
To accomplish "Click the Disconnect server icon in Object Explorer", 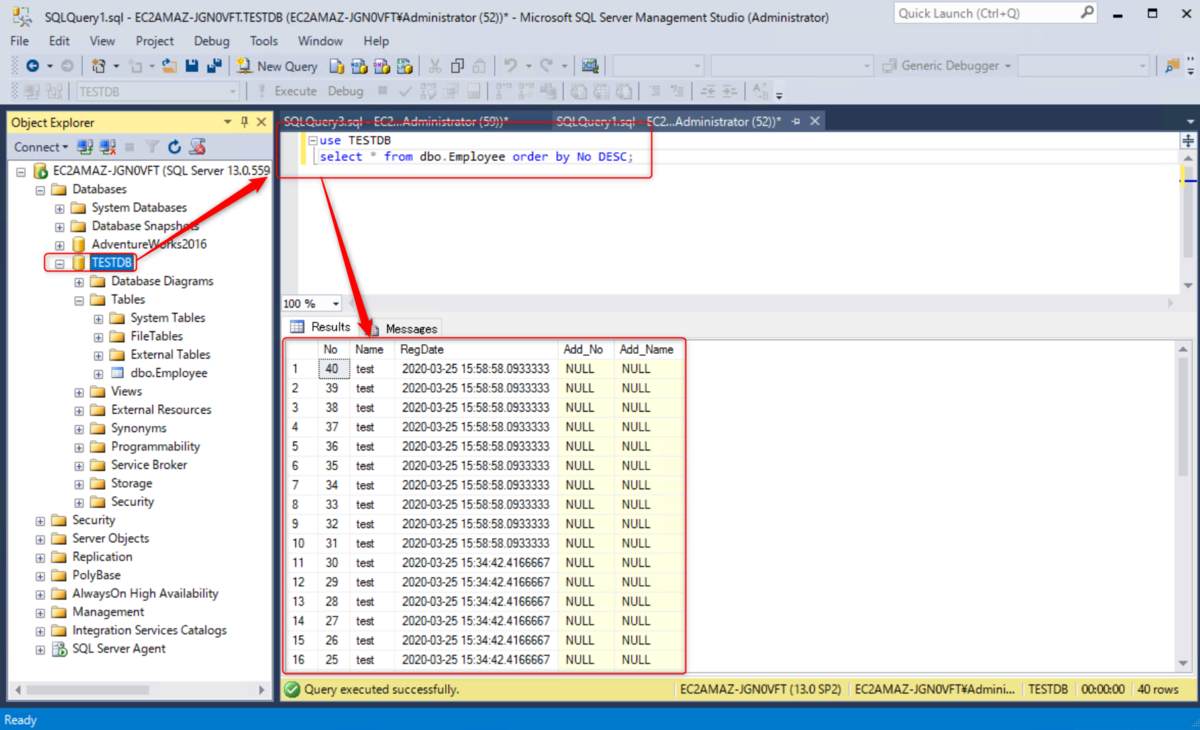I will click(106, 146).
